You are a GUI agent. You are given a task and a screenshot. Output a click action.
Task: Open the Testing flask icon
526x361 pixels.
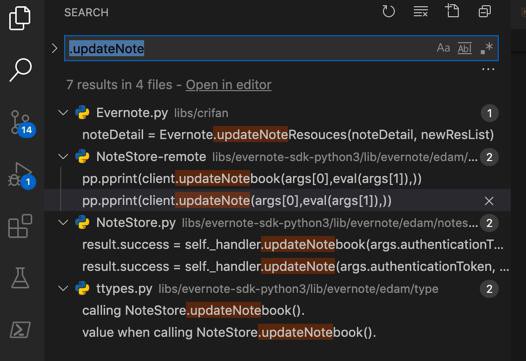[20, 278]
